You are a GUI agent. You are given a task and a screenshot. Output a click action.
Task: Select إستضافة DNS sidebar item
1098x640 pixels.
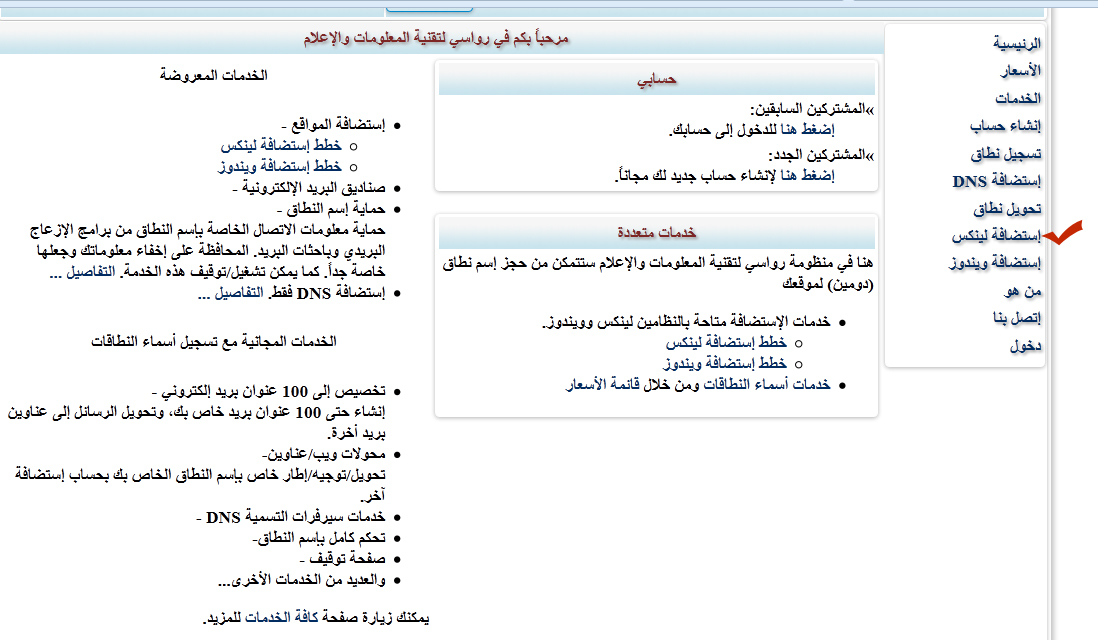tap(997, 181)
